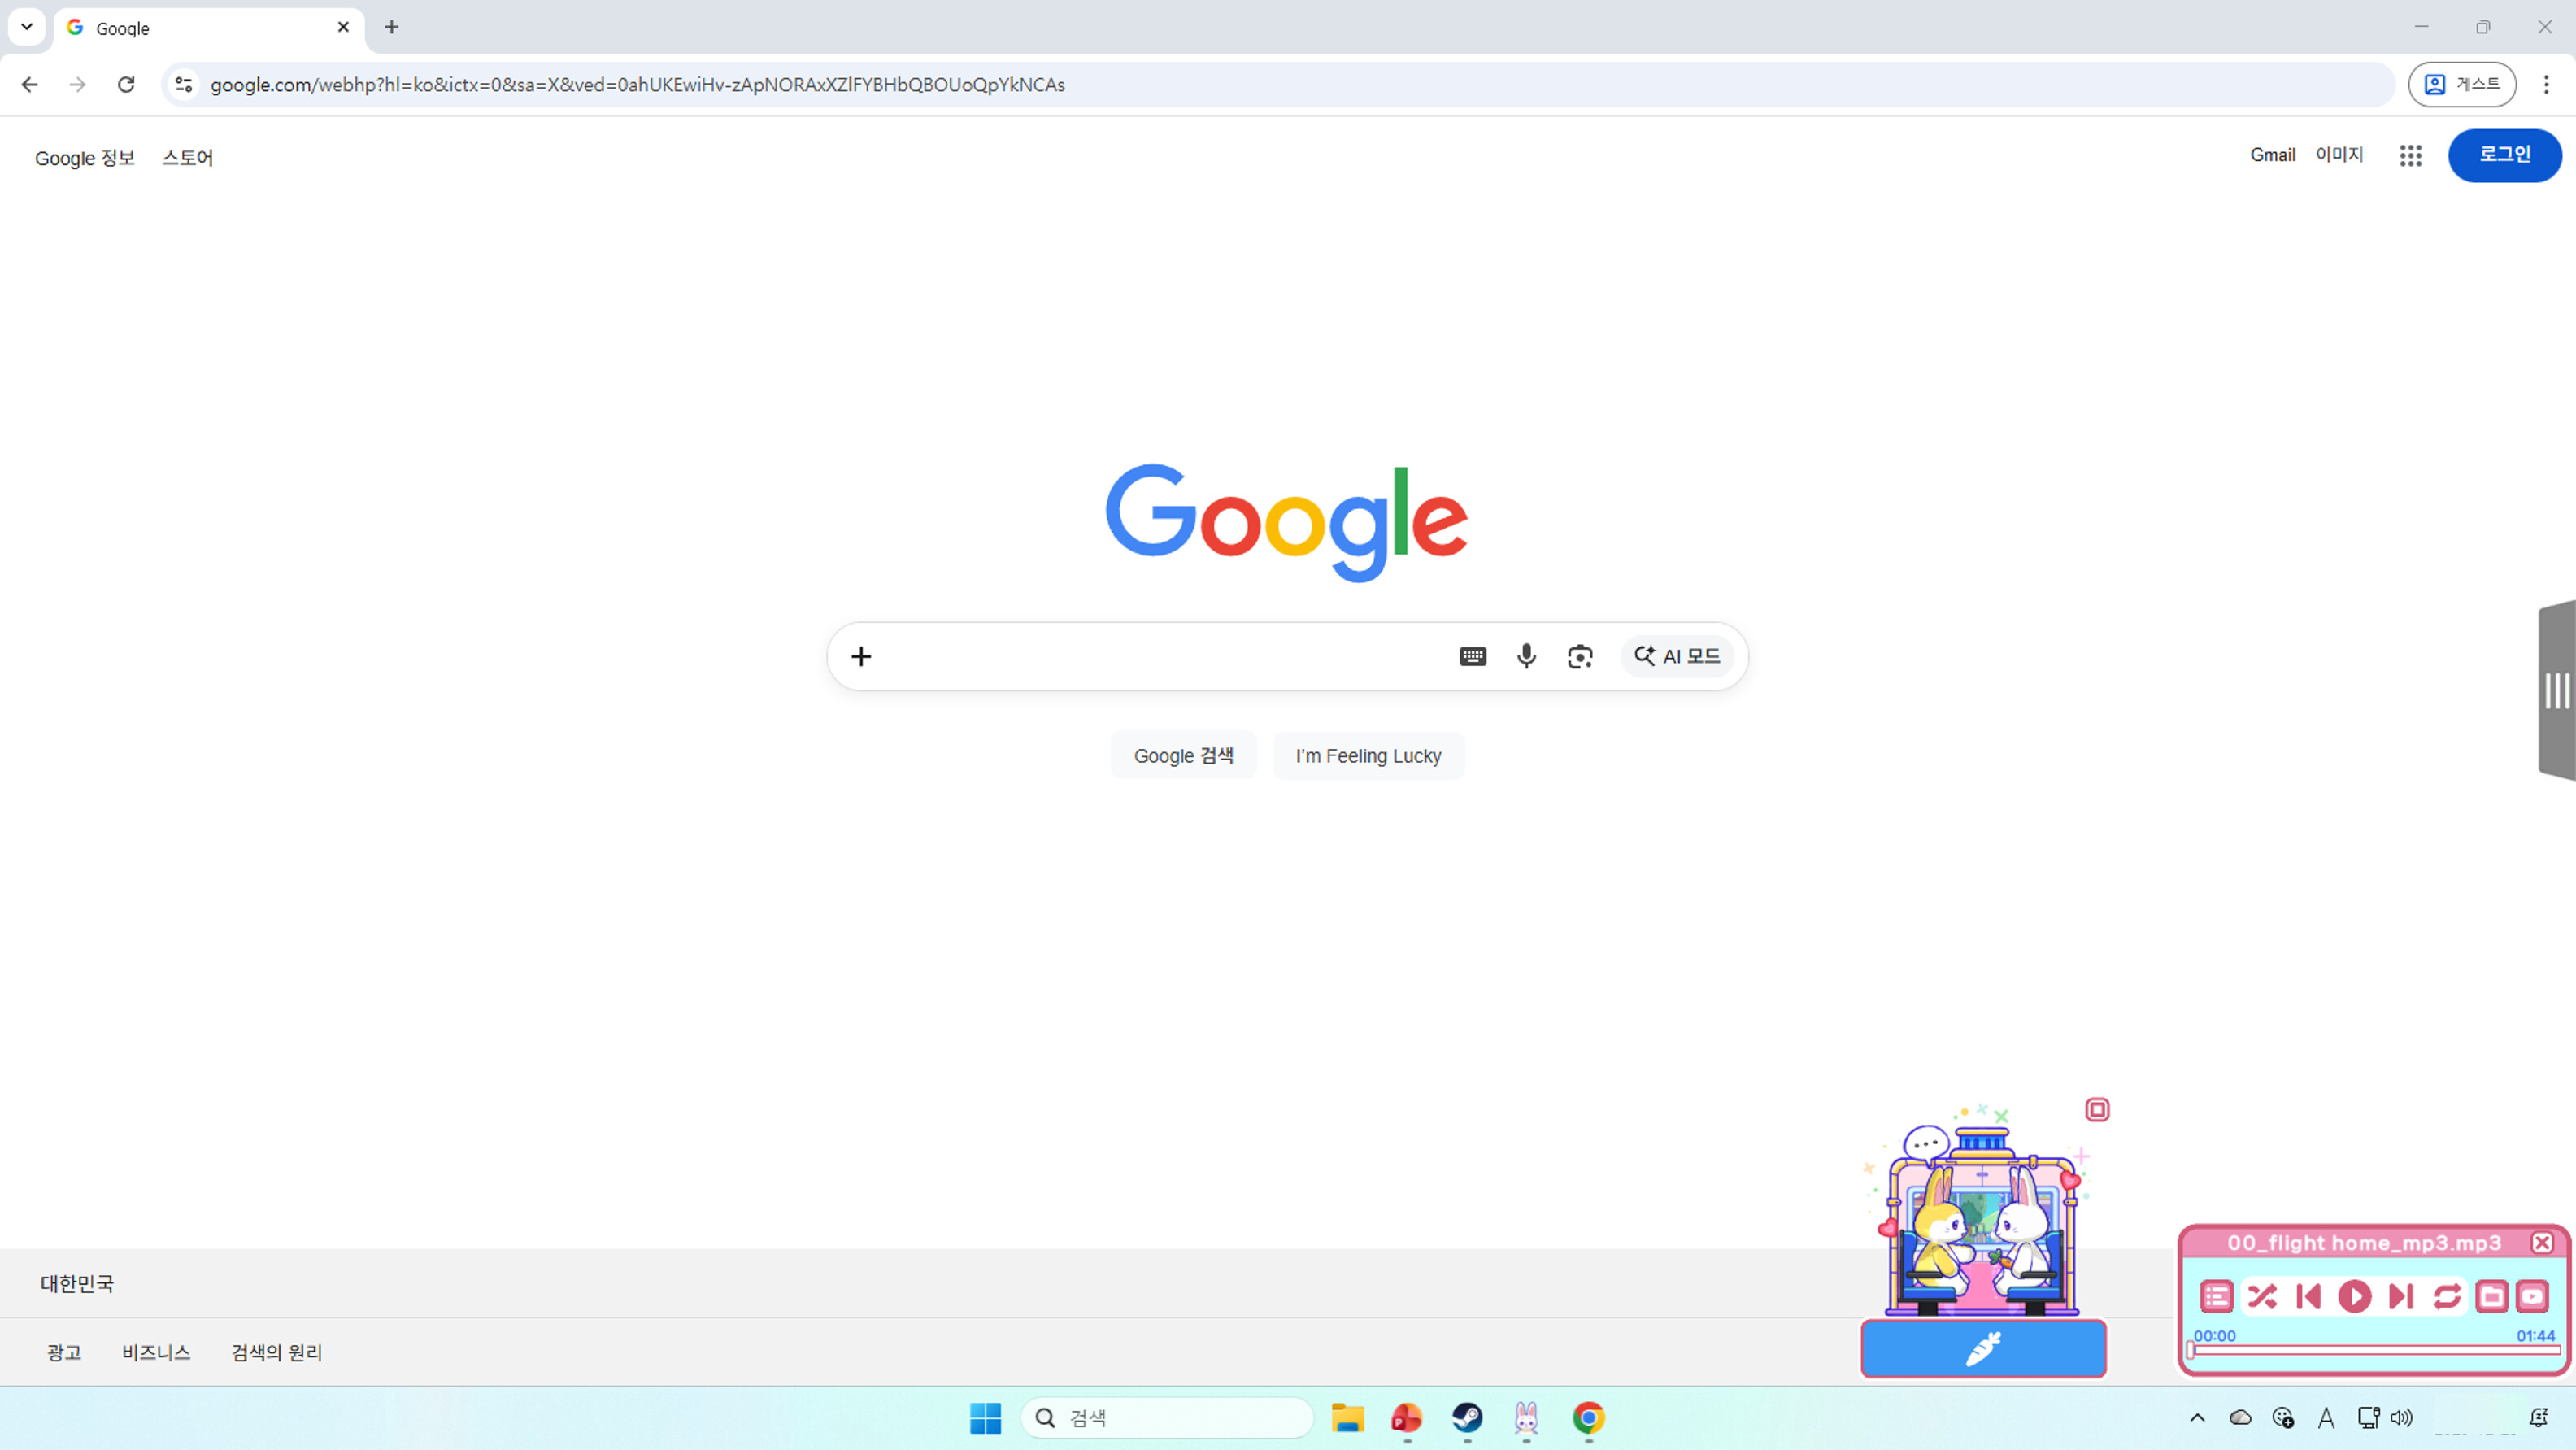Open the 스토어 link in the top bar
2576x1450 pixels.
coord(187,158)
